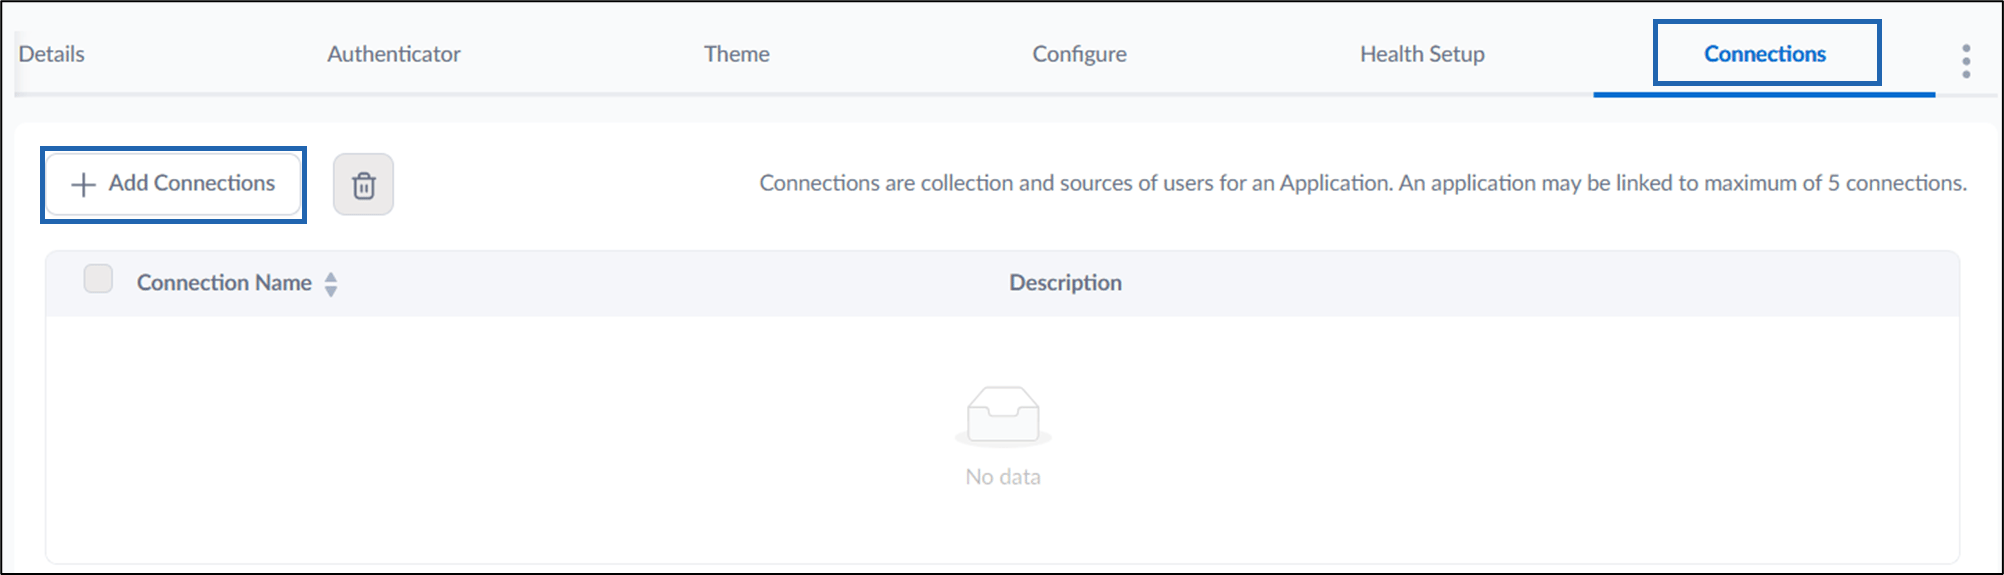Click the Add Connections button
The height and width of the screenshot is (575, 2004).
coord(173,184)
